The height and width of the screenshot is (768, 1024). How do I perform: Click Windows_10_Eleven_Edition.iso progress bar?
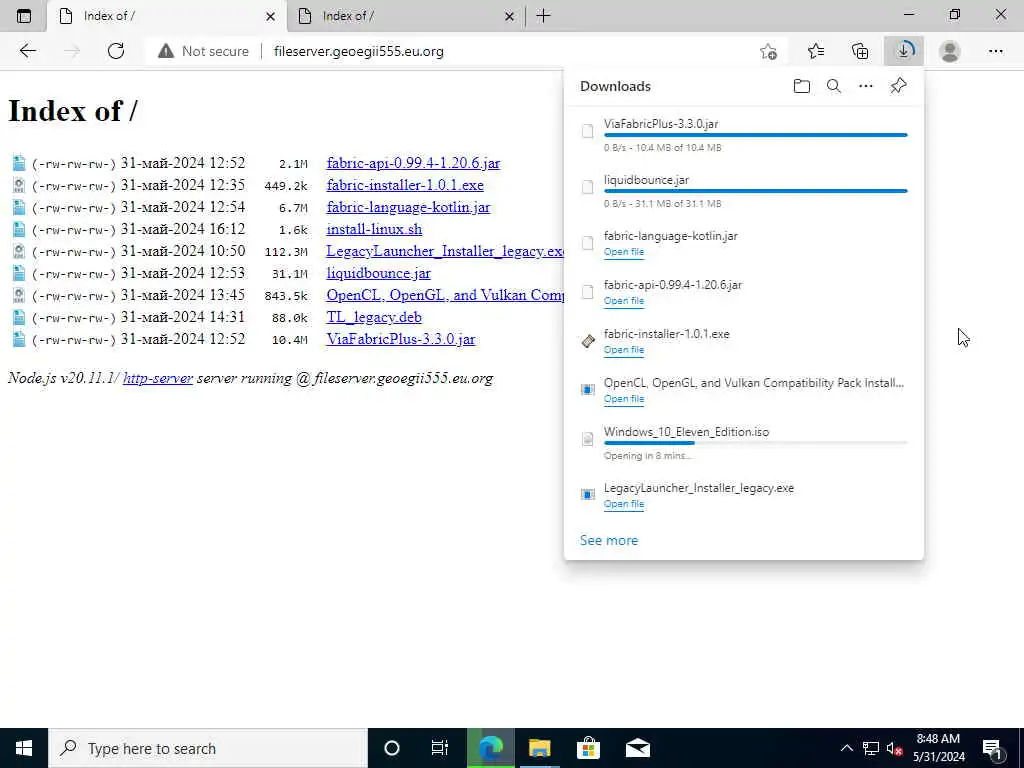pos(756,443)
